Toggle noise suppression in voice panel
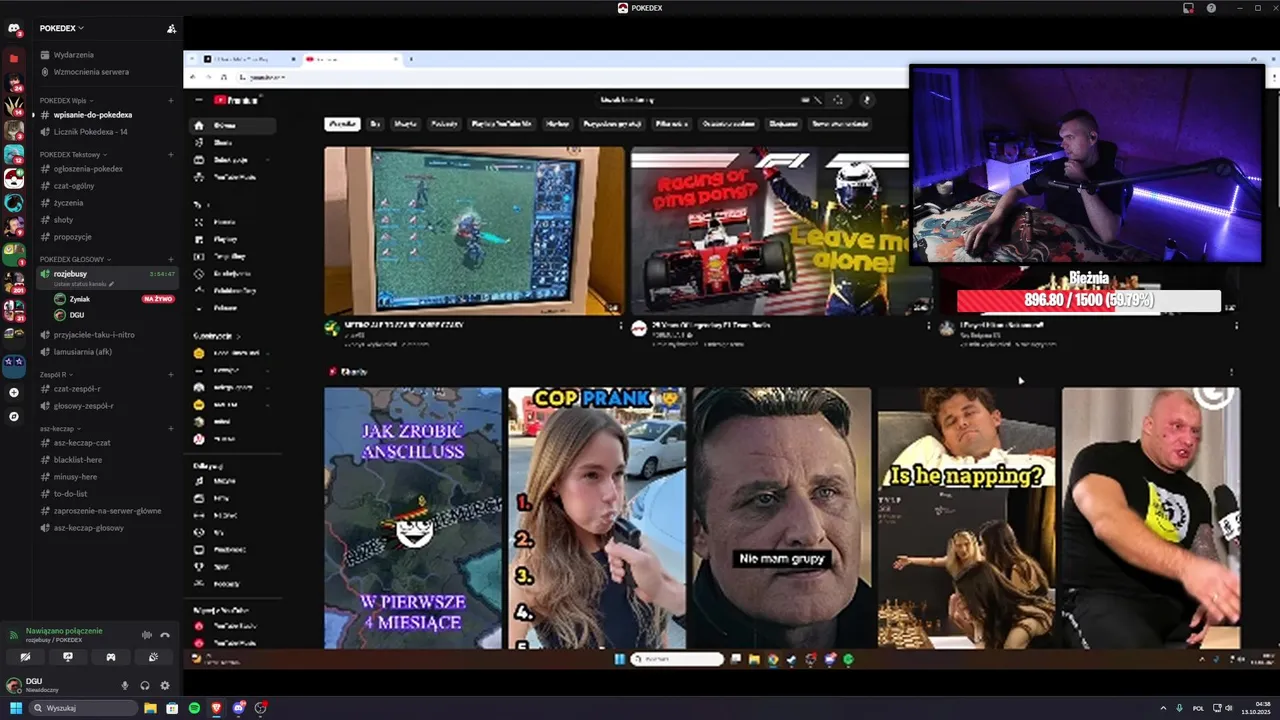 (x=147, y=635)
